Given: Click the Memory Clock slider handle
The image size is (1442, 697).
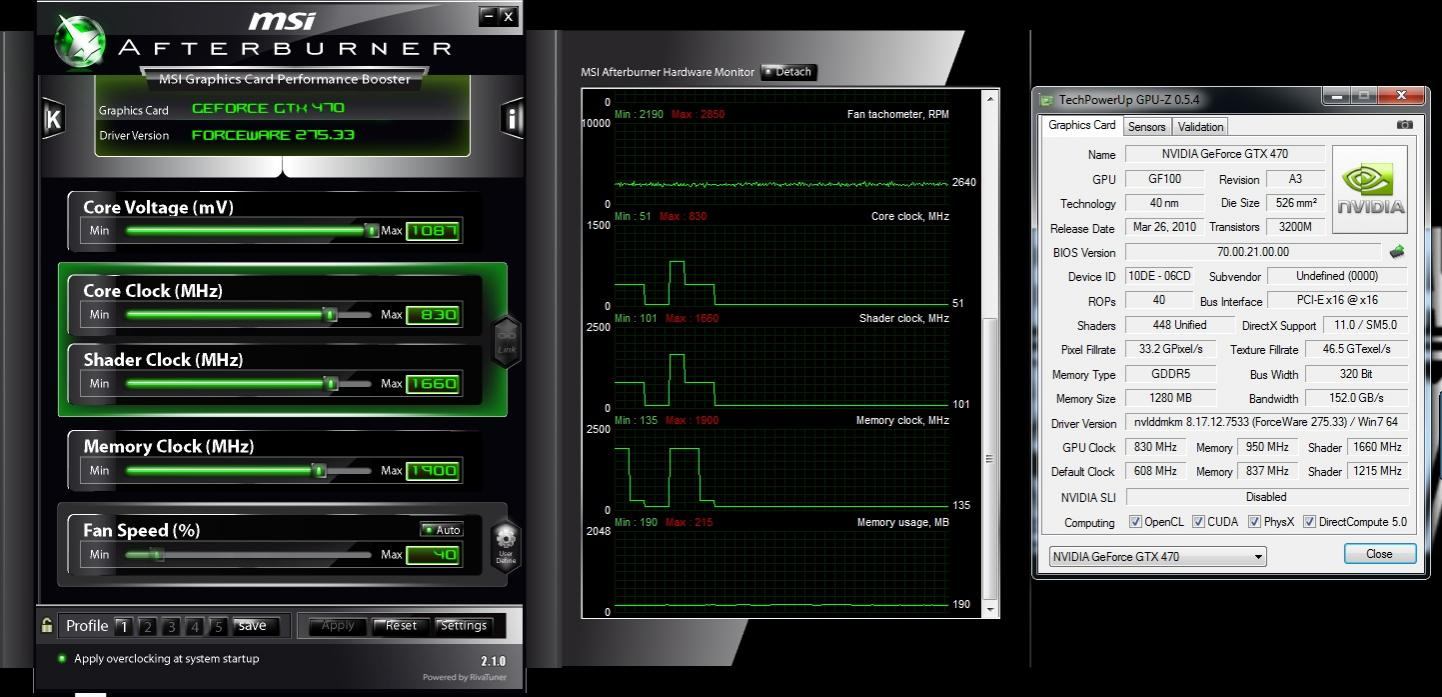Looking at the screenshot, I should pos(319,471).
